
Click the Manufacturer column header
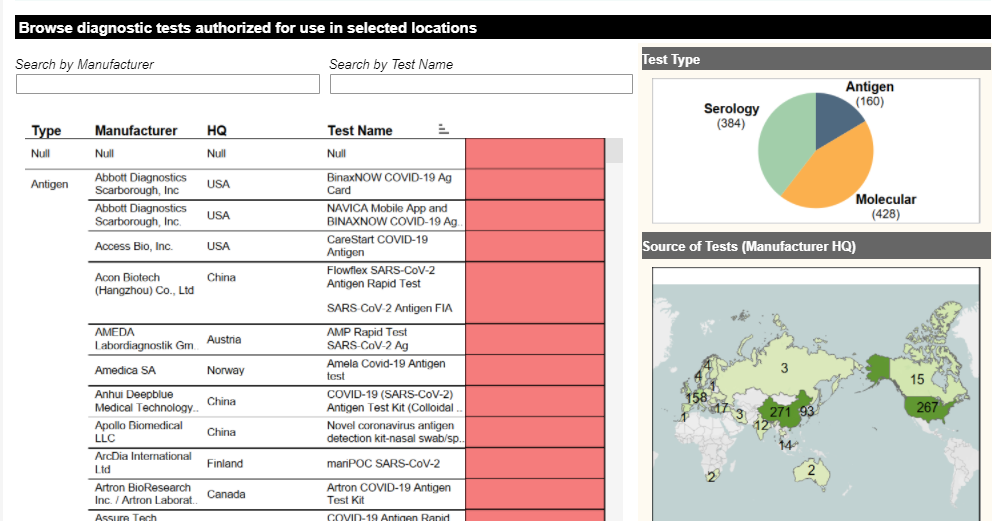pos(136,130)
